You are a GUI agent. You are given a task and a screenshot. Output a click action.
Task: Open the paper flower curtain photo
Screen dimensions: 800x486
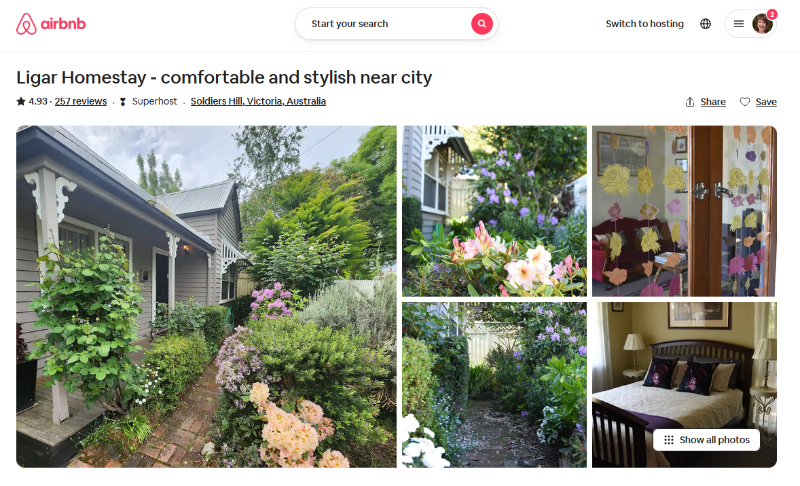[684, 211]
